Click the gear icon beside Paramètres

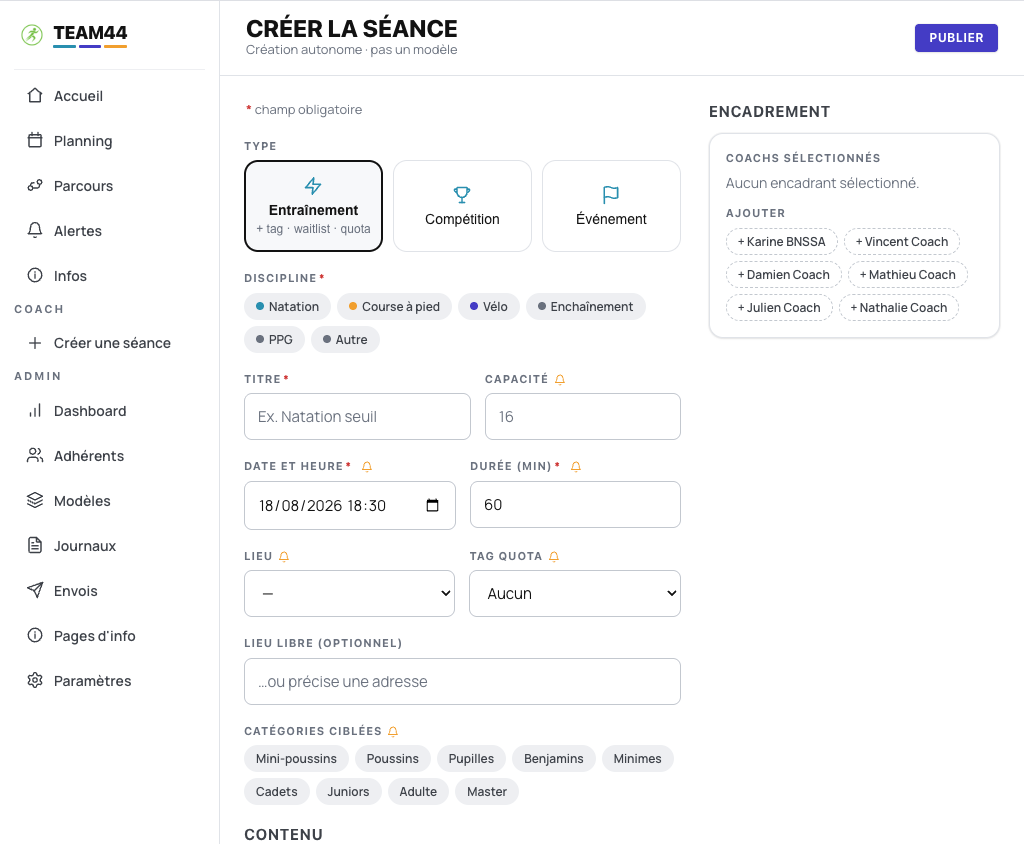(x=35, y=680)
